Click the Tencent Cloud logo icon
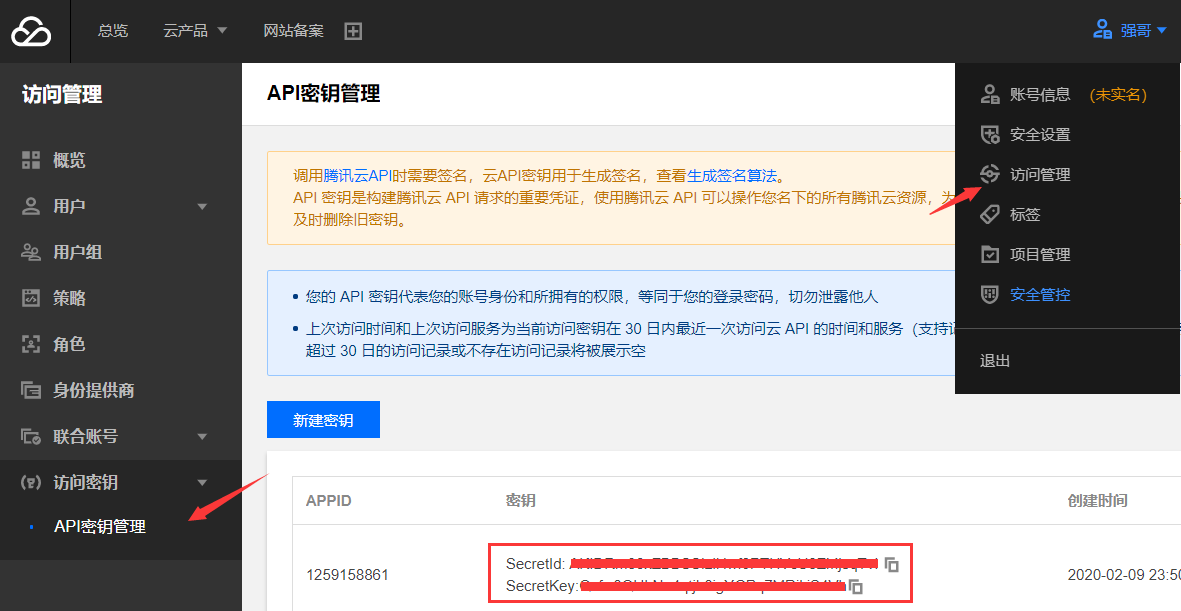 pos(31,31)
